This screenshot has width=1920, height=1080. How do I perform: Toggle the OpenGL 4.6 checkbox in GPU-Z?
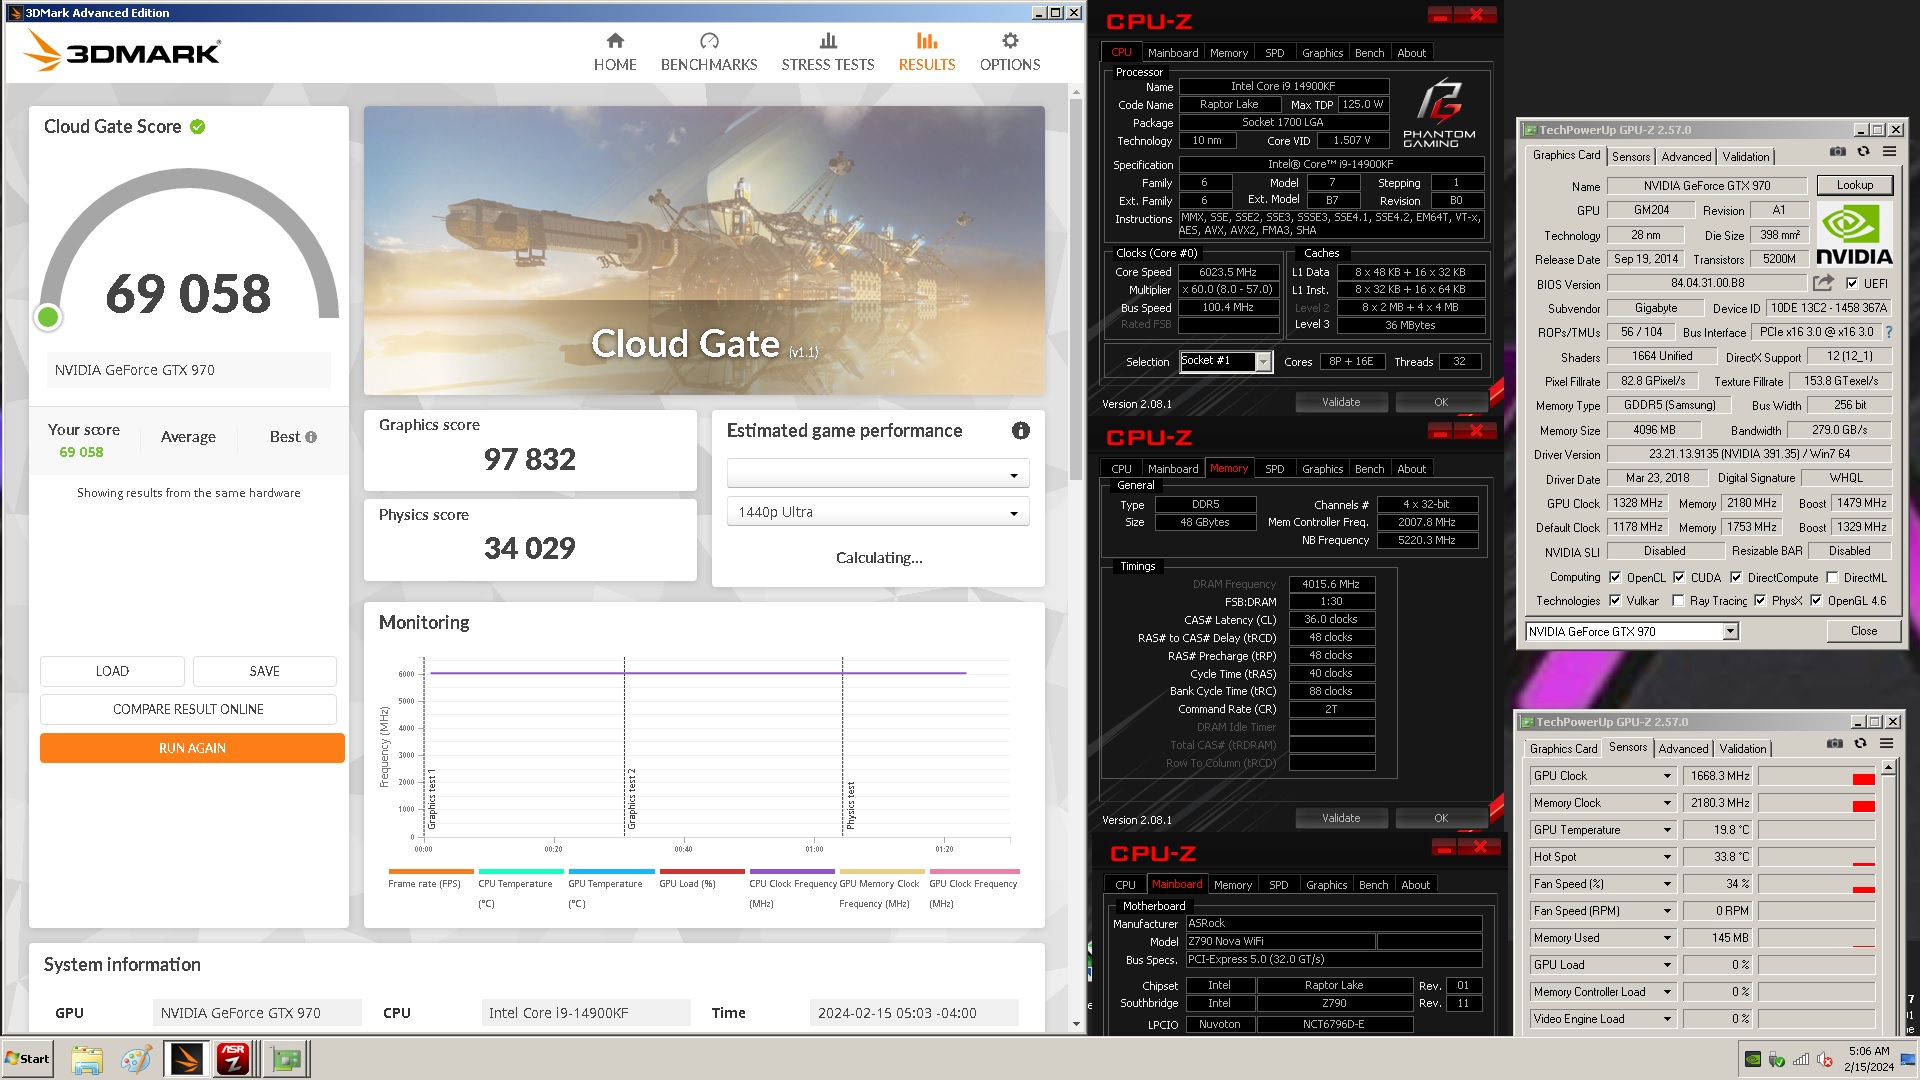pyautogui.click(x=1816, y=601)
